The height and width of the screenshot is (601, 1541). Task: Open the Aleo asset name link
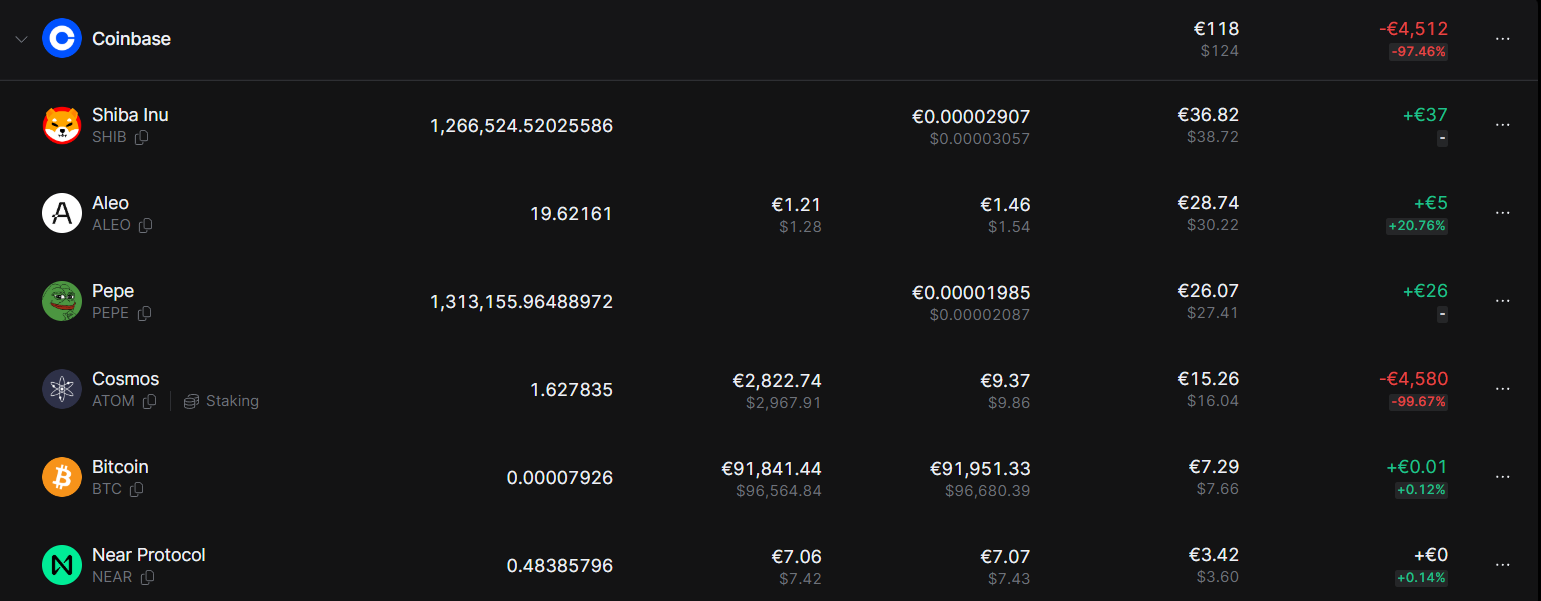(x=110, y=203)
